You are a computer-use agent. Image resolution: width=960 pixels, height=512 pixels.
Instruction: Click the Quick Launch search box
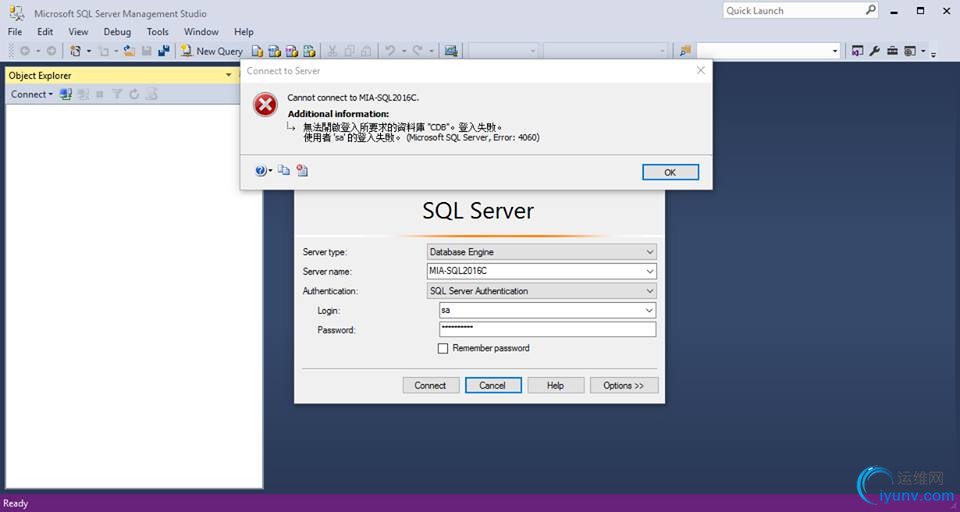(801, 10)
